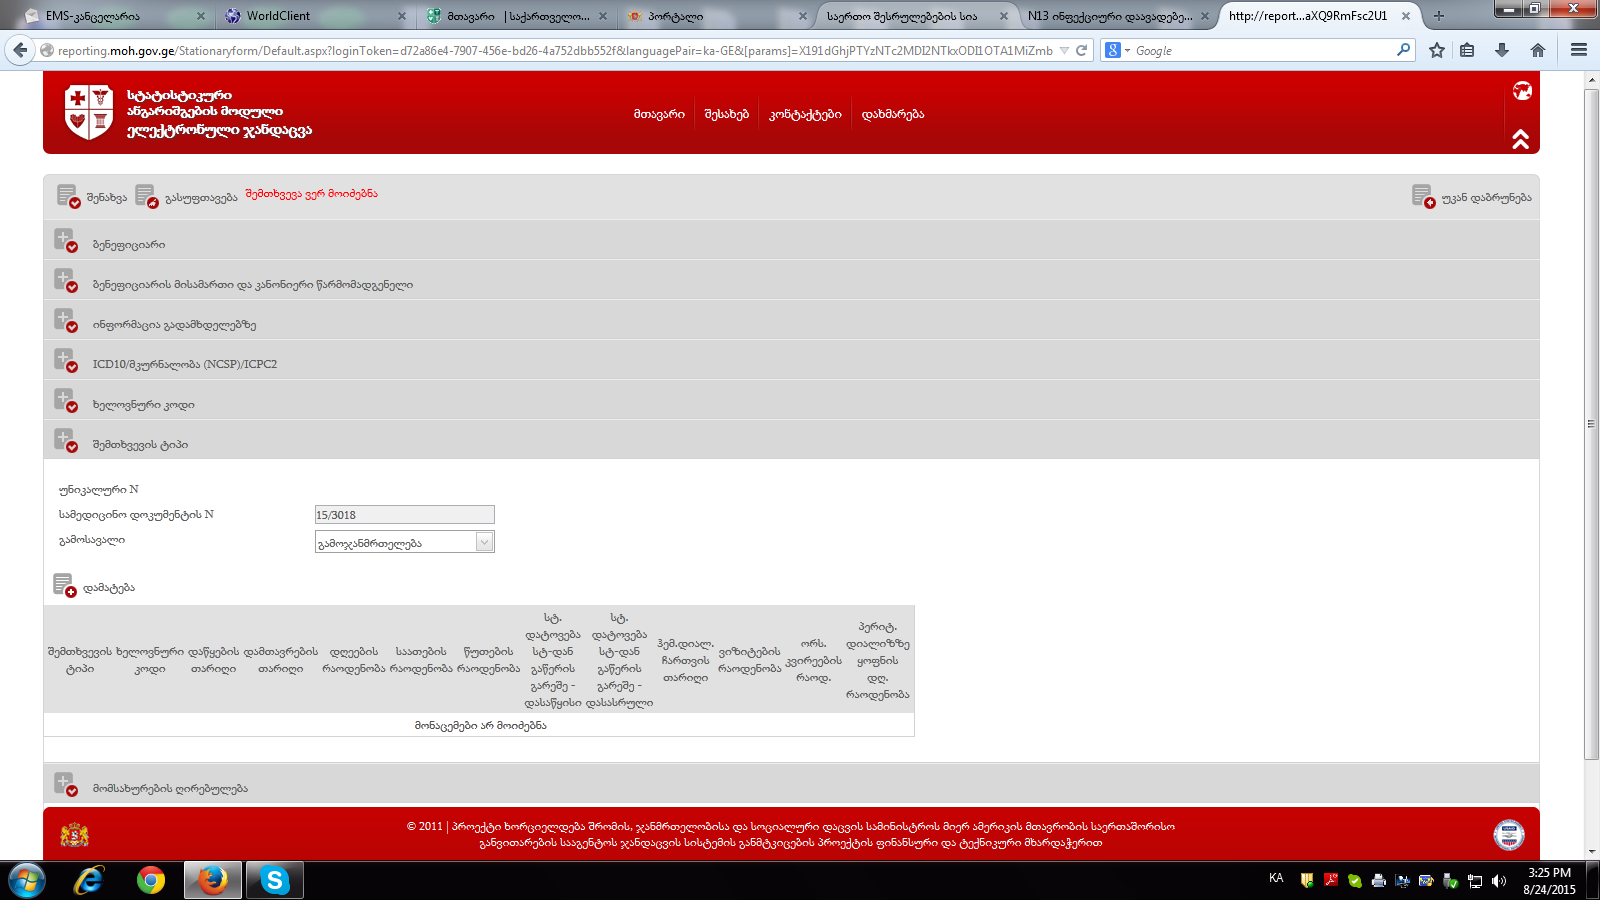Click the medical shield logo in header
1600x900 pixels.
[88, 111]
